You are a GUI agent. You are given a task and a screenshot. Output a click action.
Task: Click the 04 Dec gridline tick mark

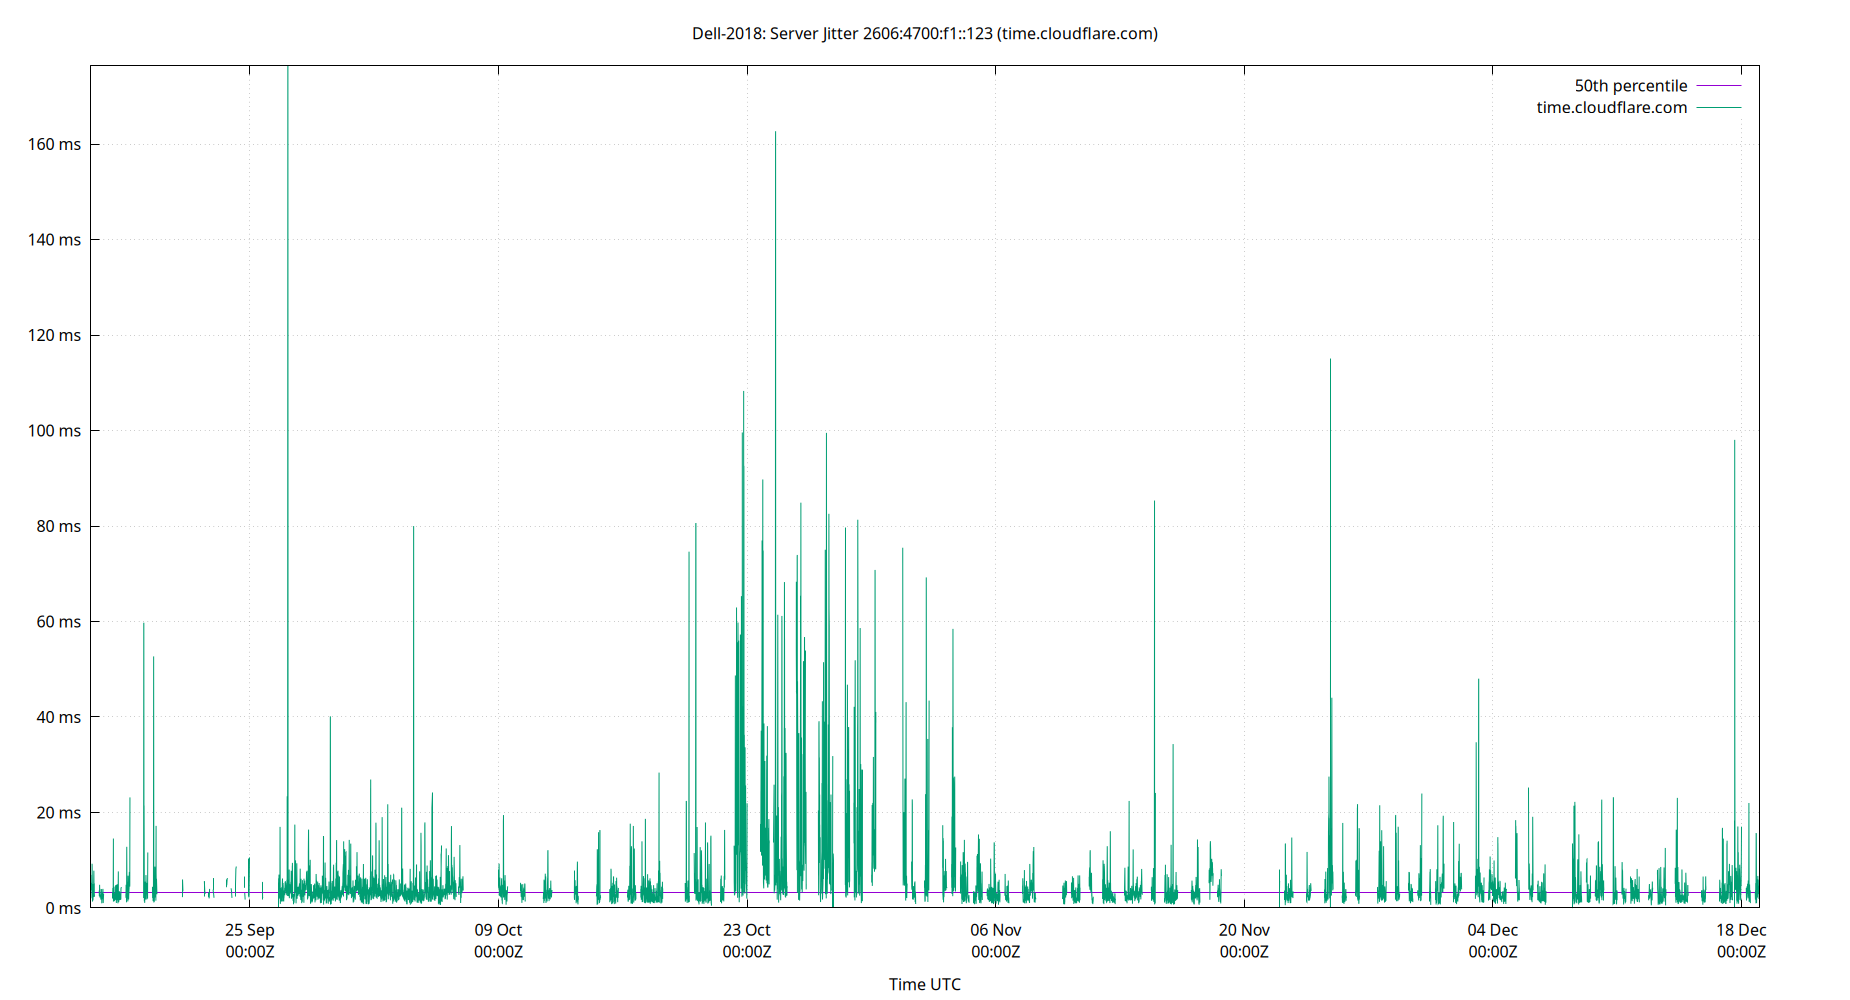[1494, 905]
